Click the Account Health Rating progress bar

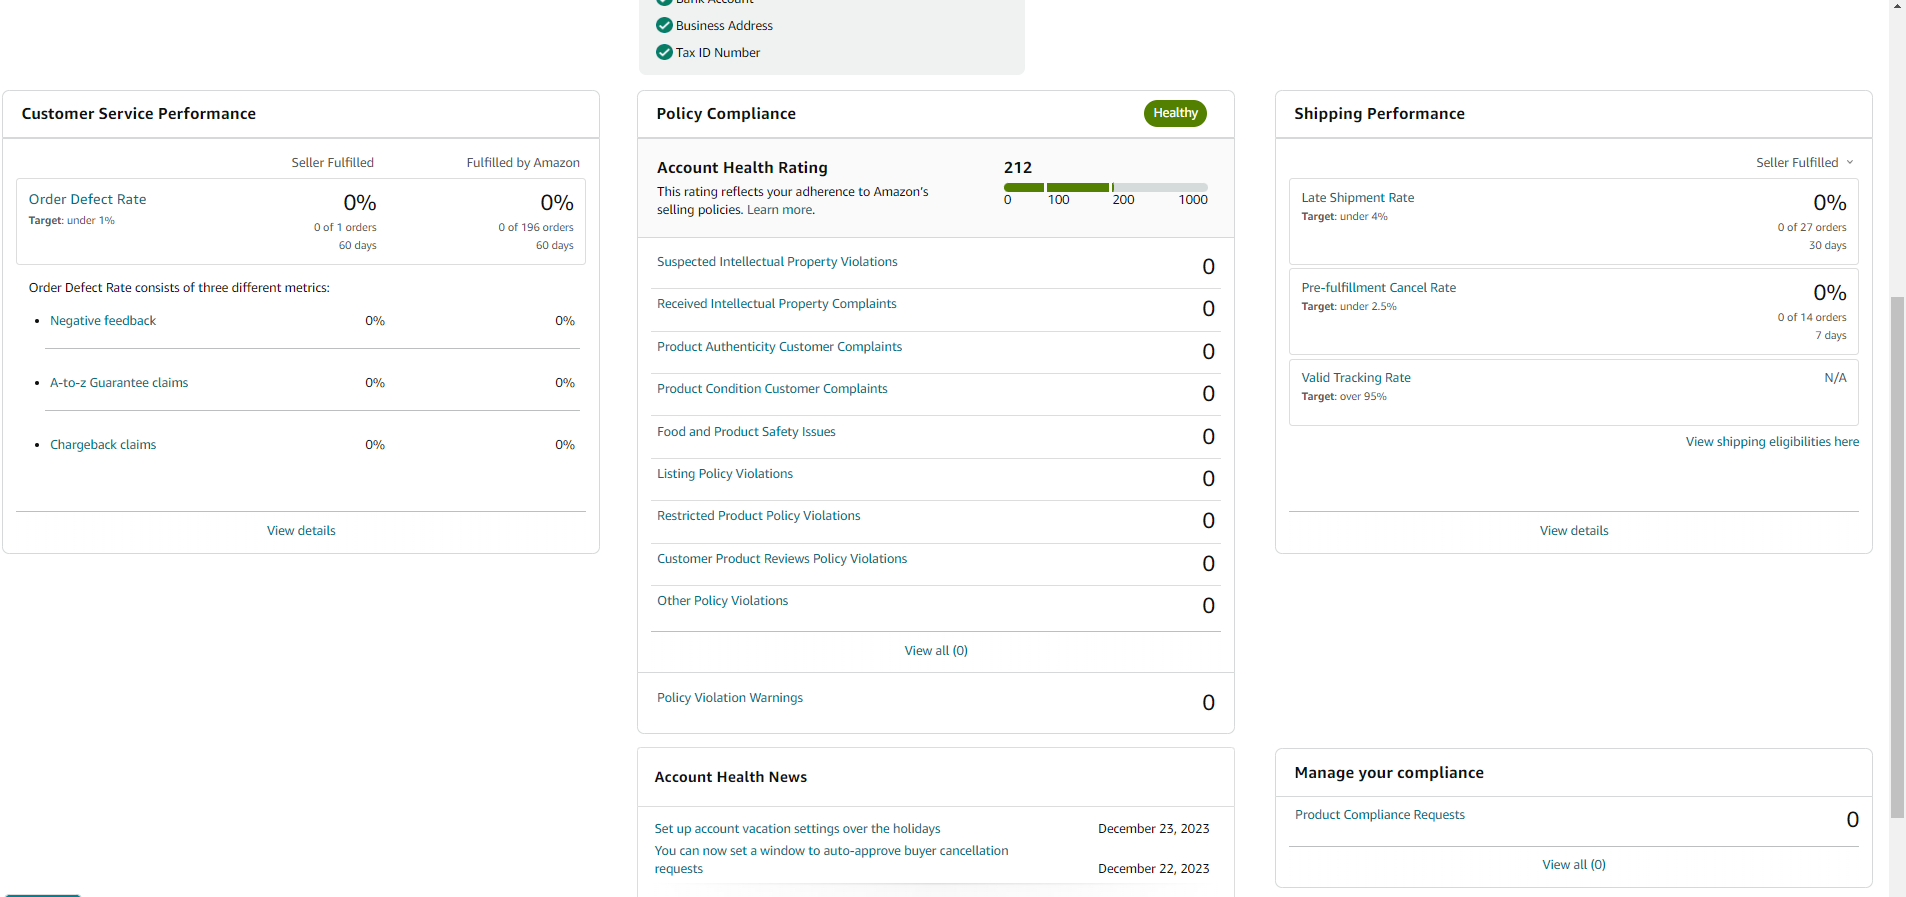(x=1105, y=187)
